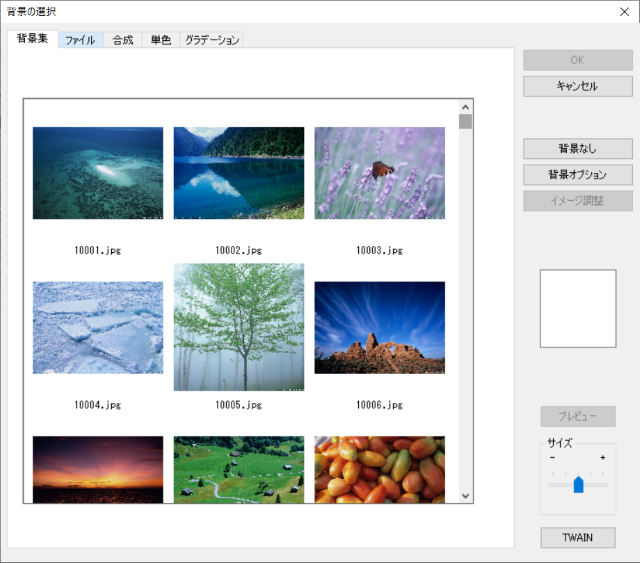Click the 10004.jpg file name
This screenshot has width=640, height=563.
click(x=98, y=405)
